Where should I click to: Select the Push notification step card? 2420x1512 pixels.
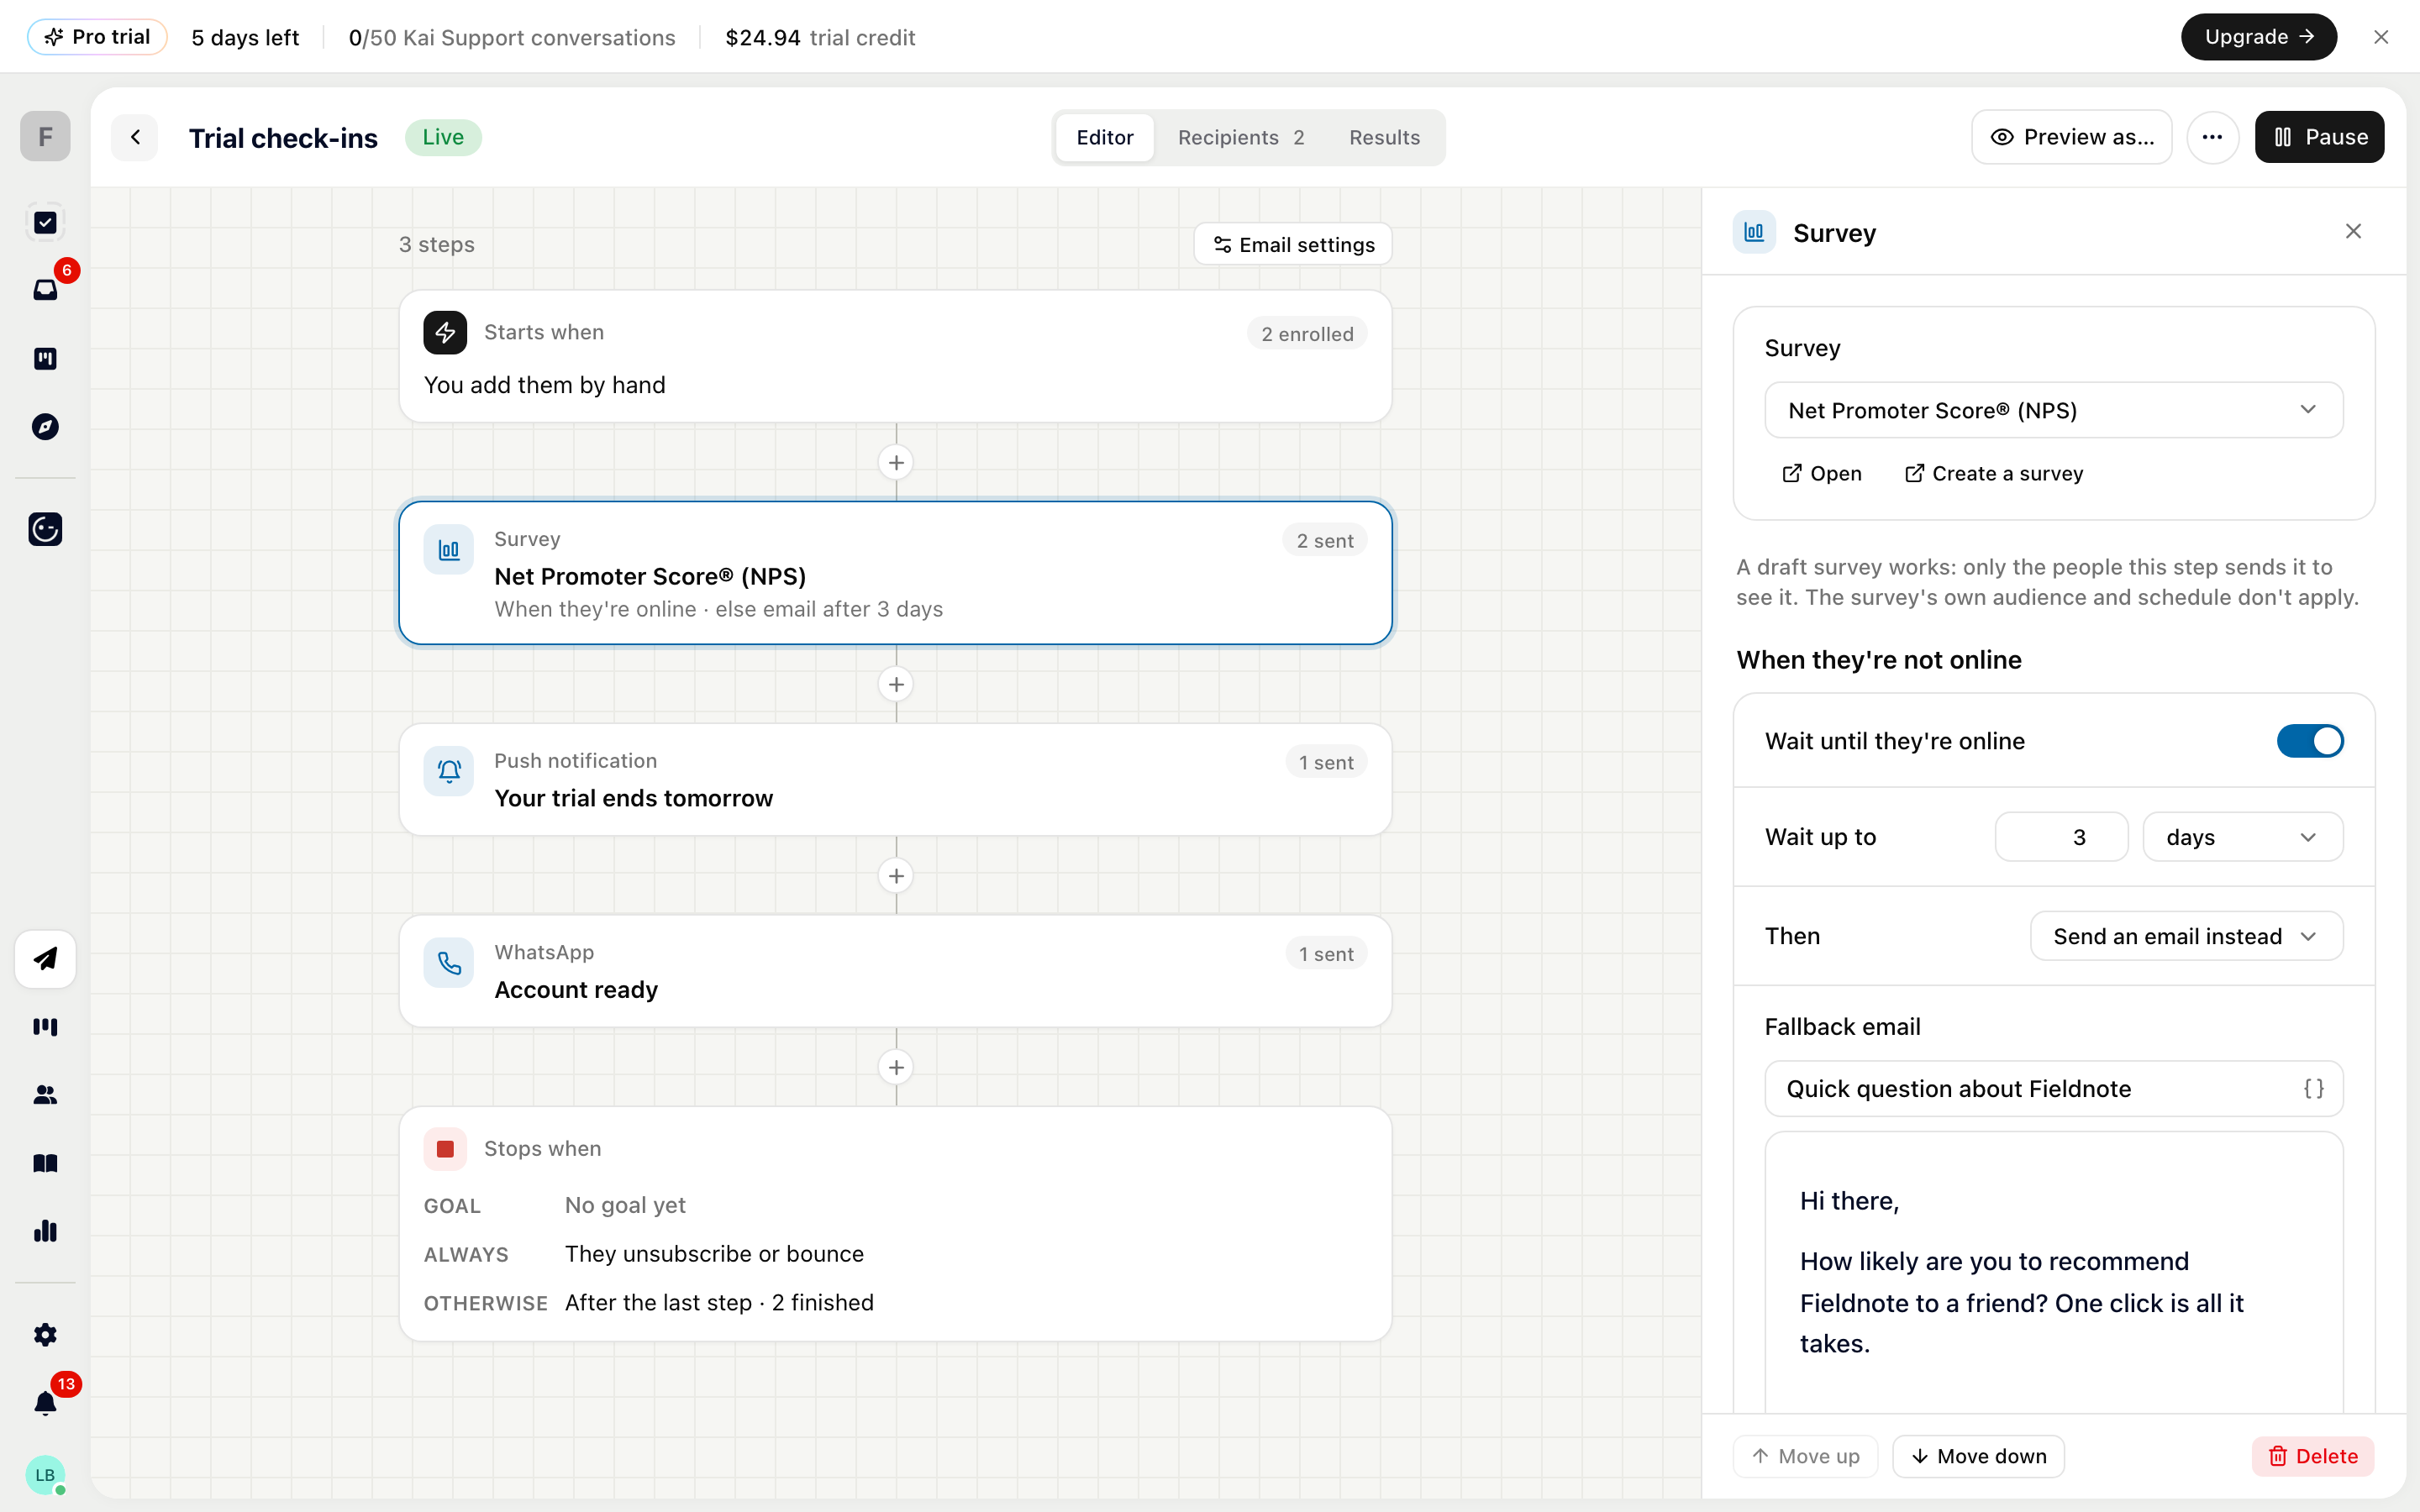tap(895, 780)
